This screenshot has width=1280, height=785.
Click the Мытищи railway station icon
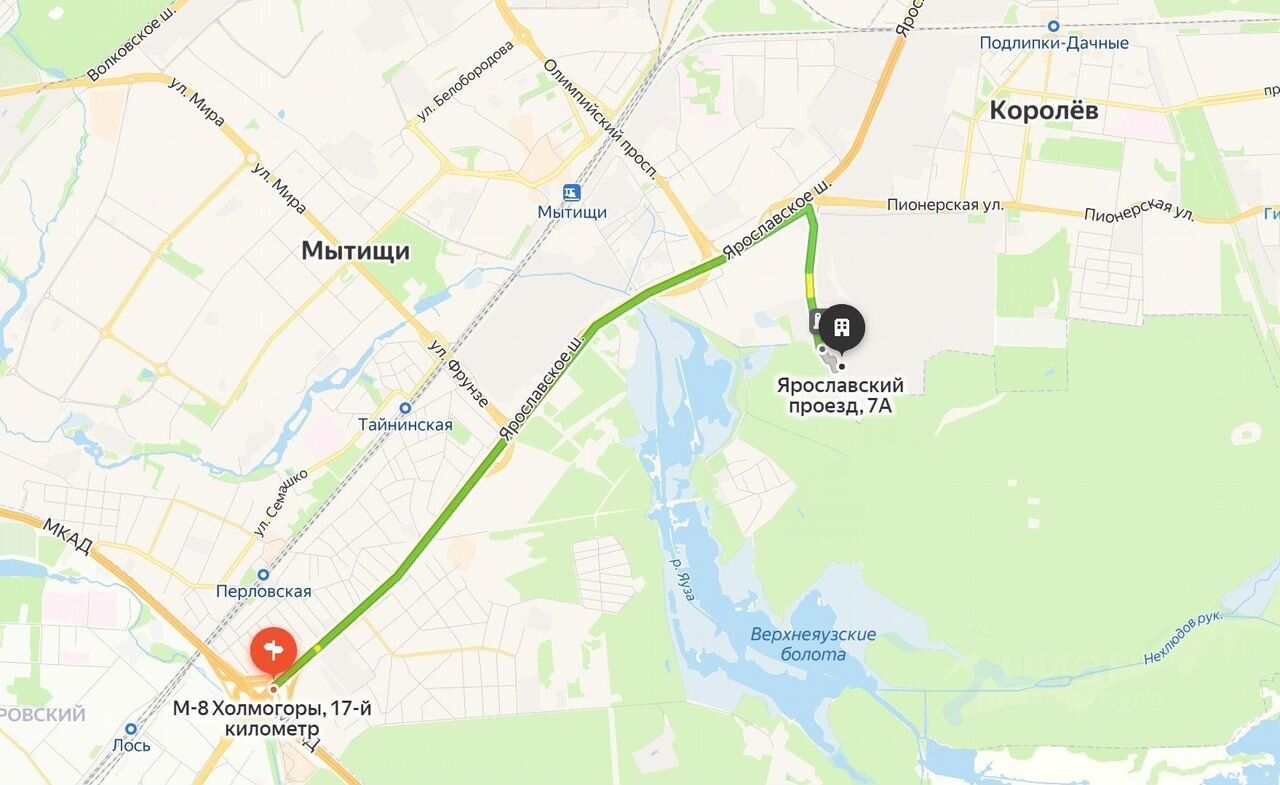coord(571,192)
